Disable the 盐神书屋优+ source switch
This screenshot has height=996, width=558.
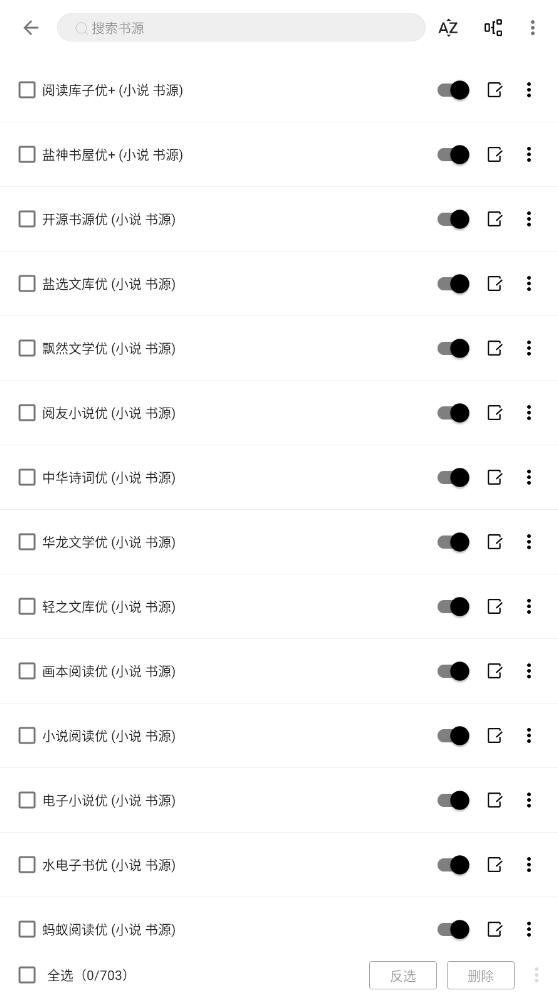pos(453,154)
